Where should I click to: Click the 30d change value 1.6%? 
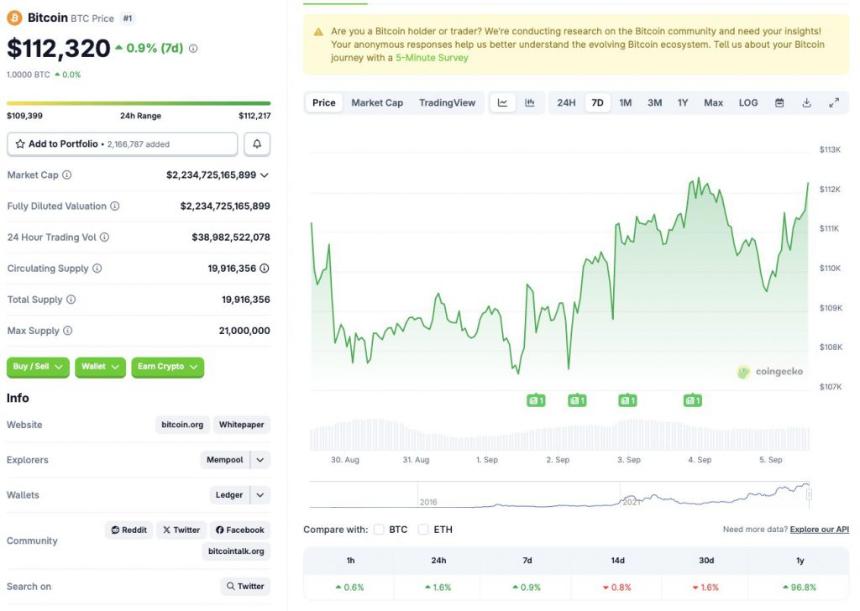pos(706,587)
